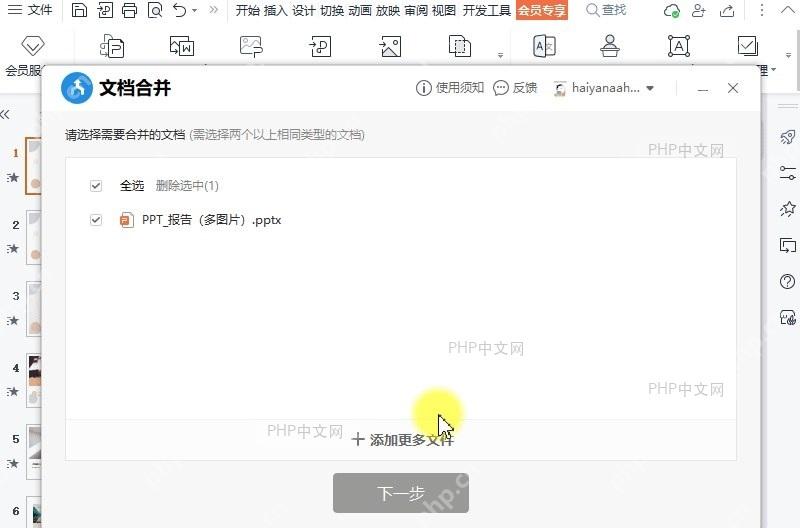This screenshot has height=528, width=800.
Task: Click the Print icon
Action: 130,10
